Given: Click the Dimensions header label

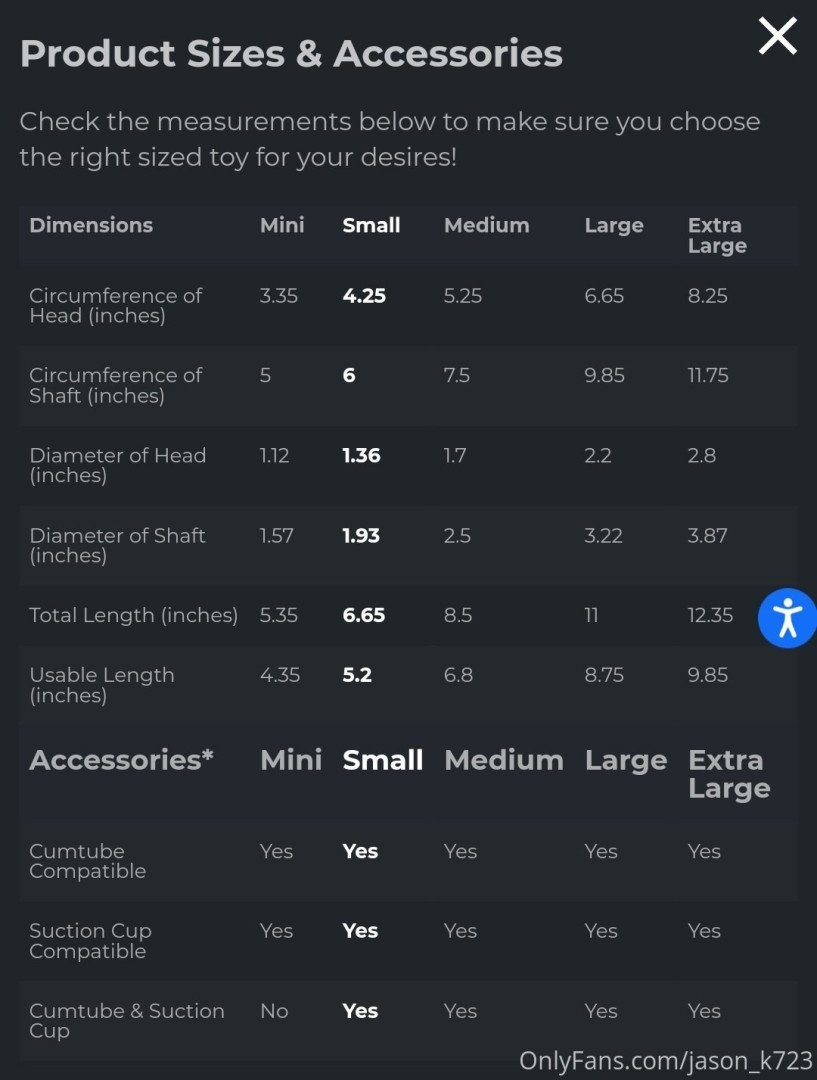Looking at the screenshot, I should (x=91, y=226).
